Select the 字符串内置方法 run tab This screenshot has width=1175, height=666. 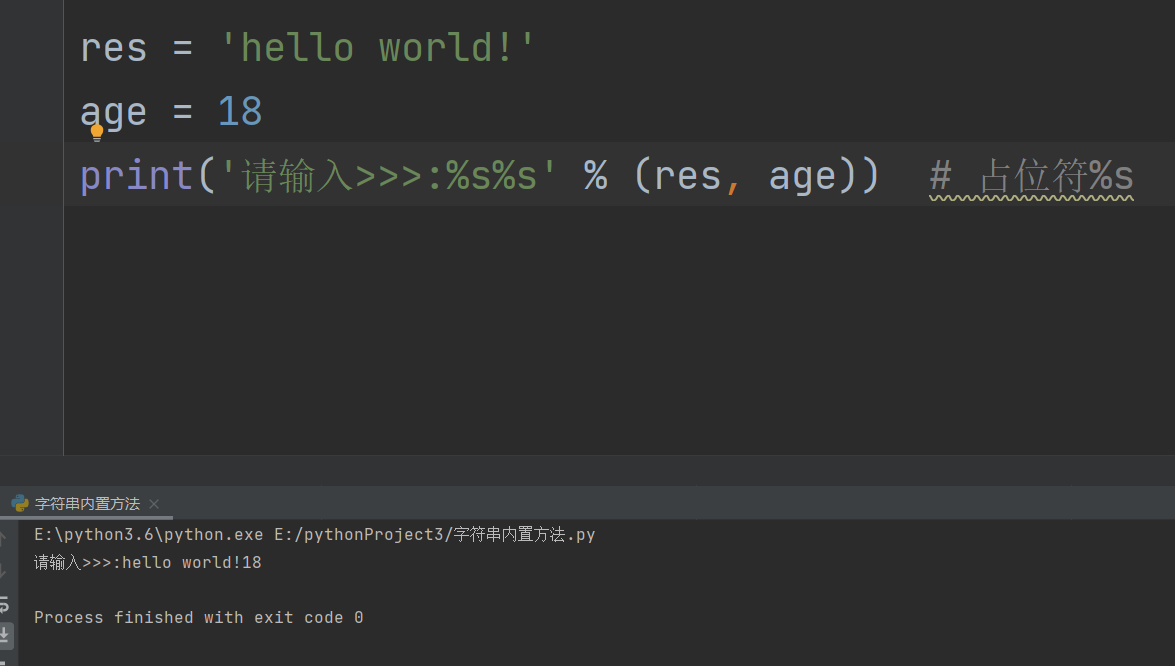point(87,503)
